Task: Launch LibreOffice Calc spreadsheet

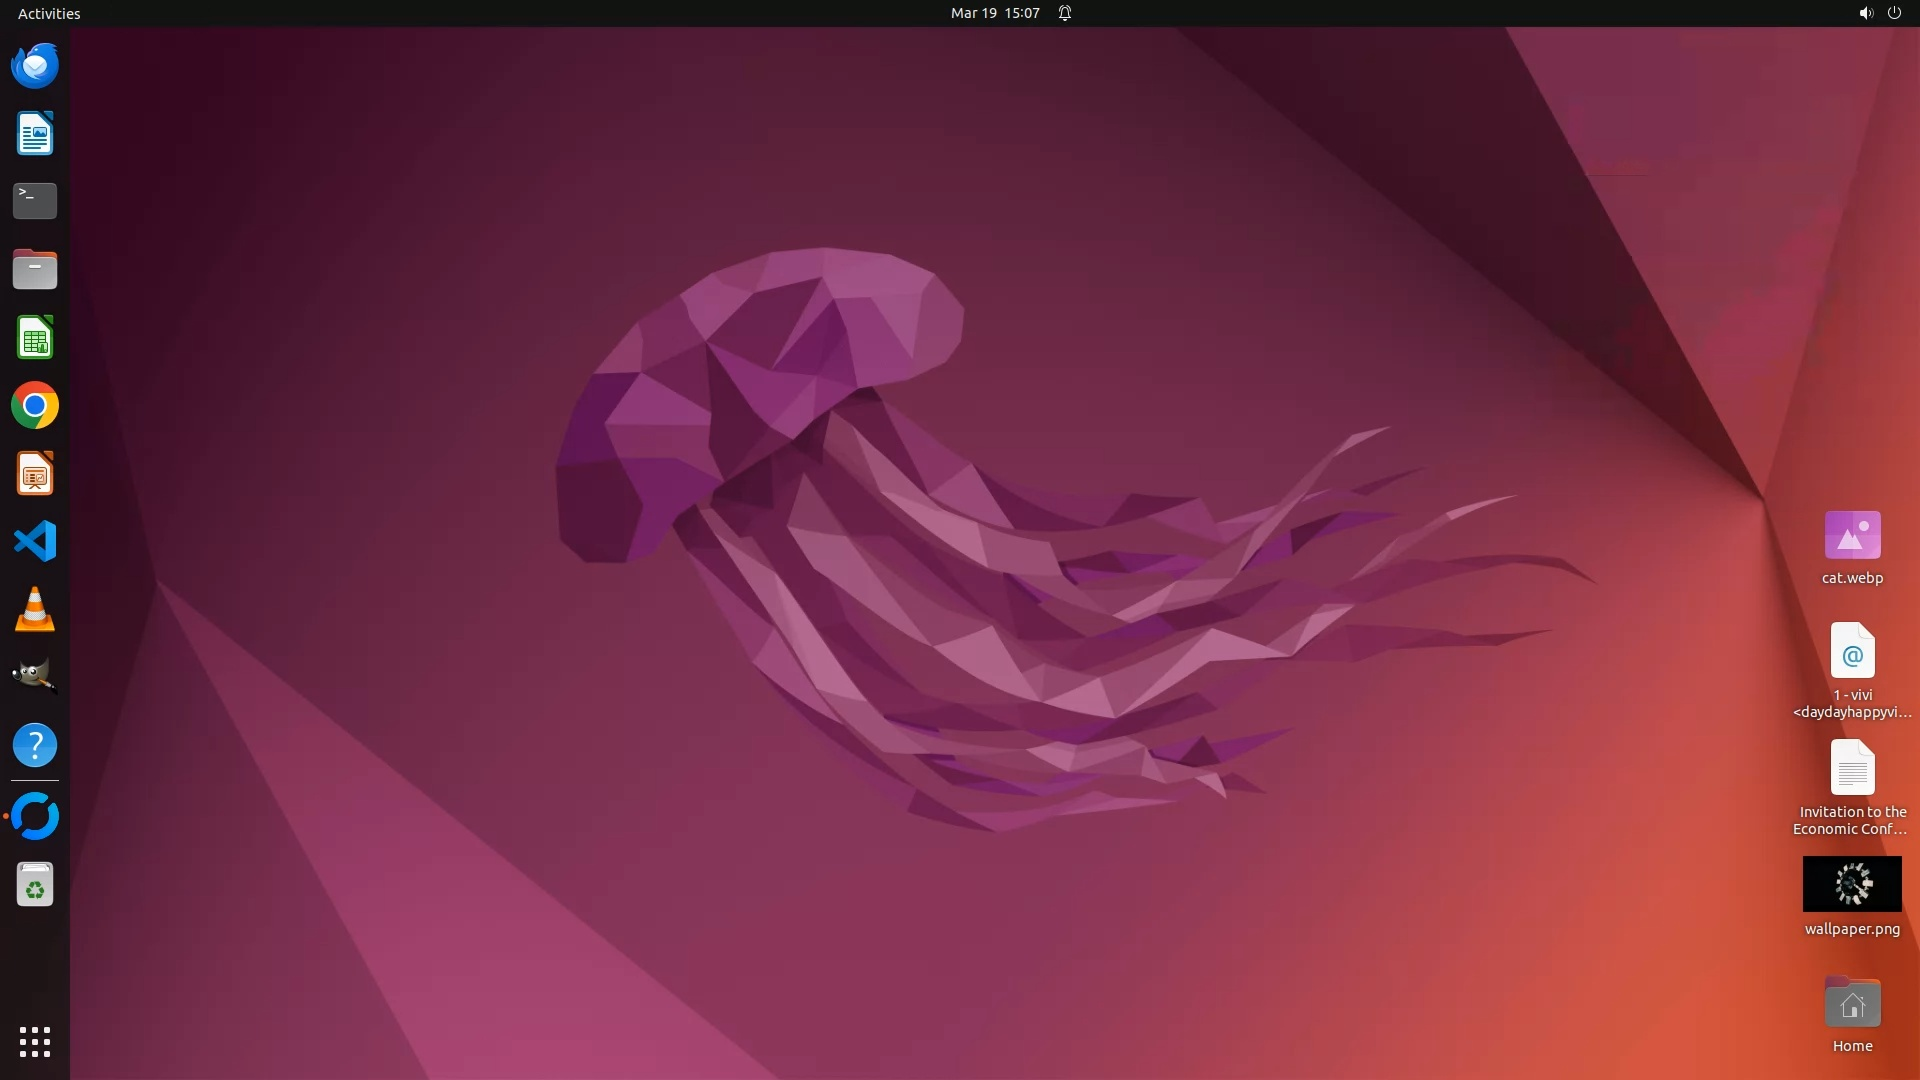Action: tap(35, 338)
